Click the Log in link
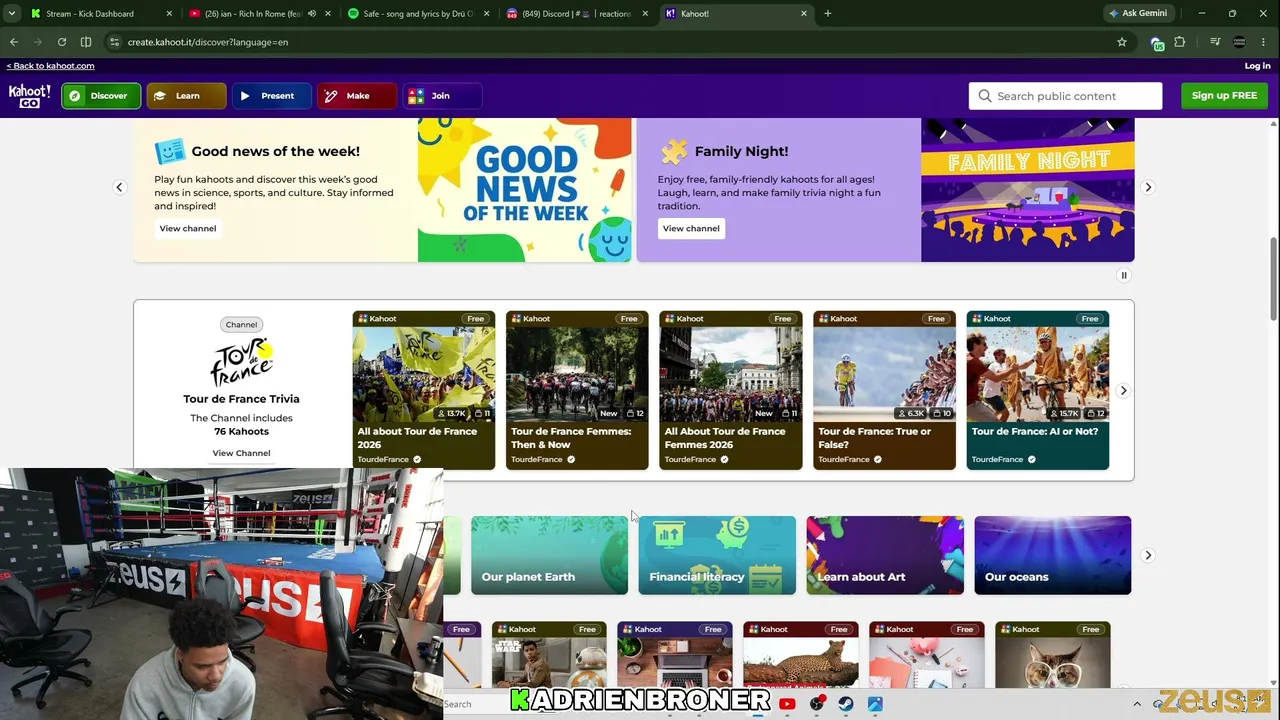Screen dimensions: 1280x720 (1257, 66)
